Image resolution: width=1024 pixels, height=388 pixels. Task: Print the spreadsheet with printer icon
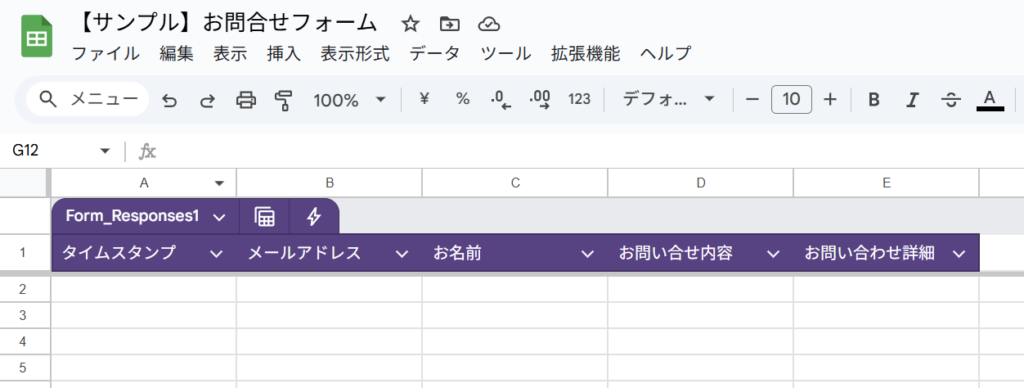click(246, 100)
